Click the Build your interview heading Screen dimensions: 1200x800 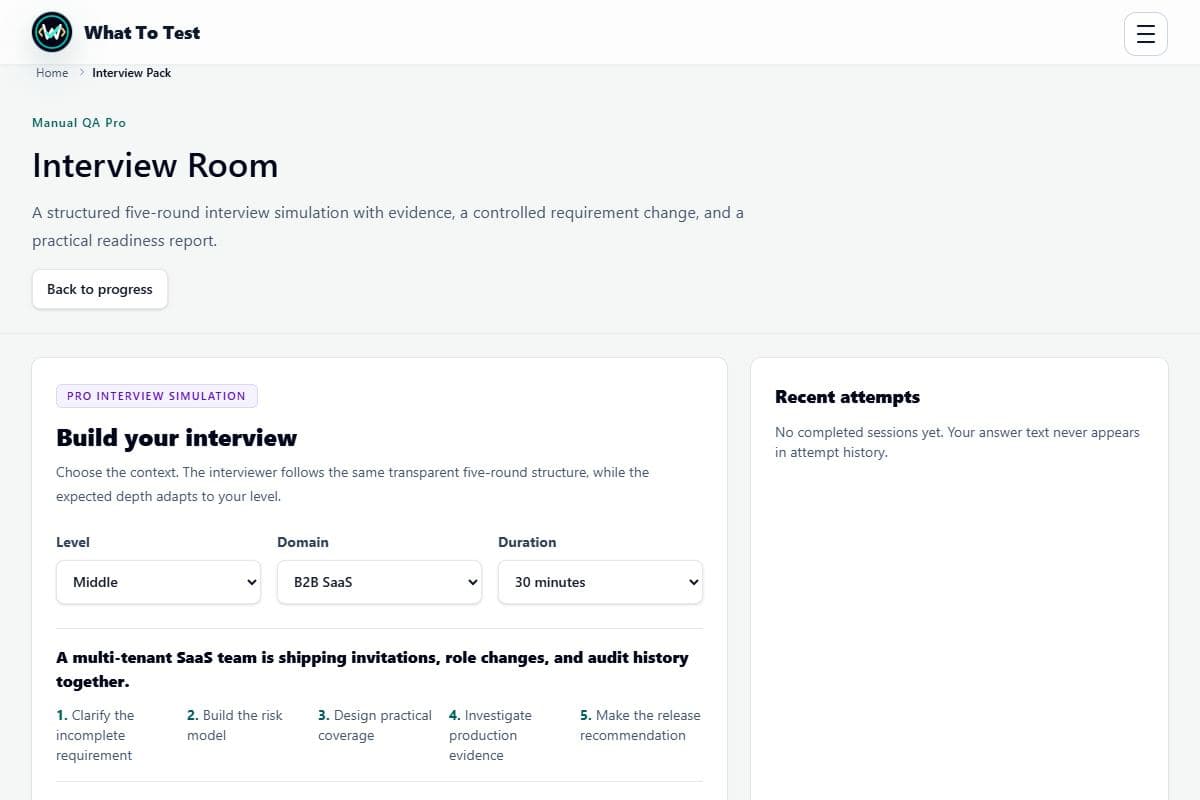point(176,438)
